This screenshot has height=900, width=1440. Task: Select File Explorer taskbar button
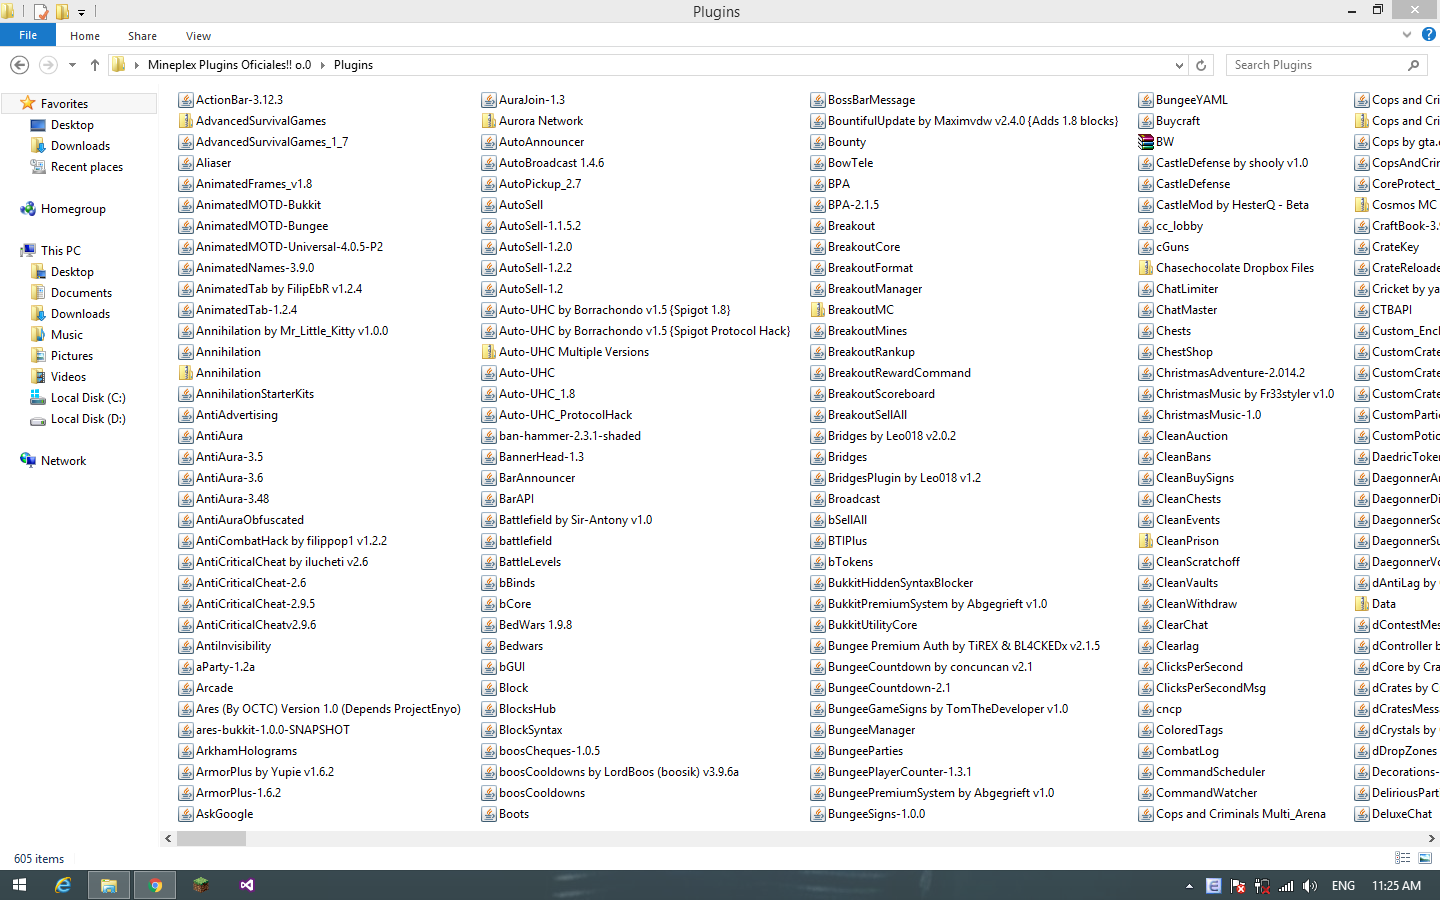tap(109, 885)
